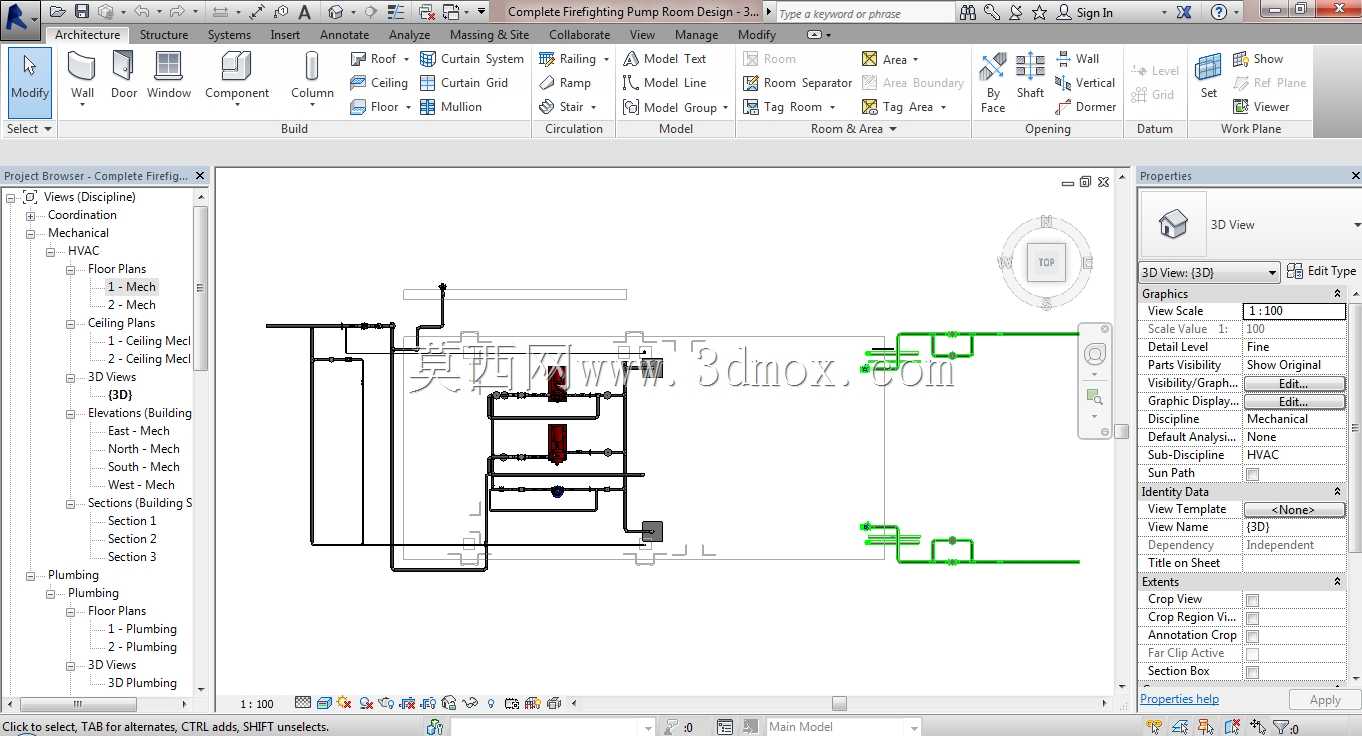Switch to the Systems ribbon tab
The image size is (1362, 736).
click(229, 34)
